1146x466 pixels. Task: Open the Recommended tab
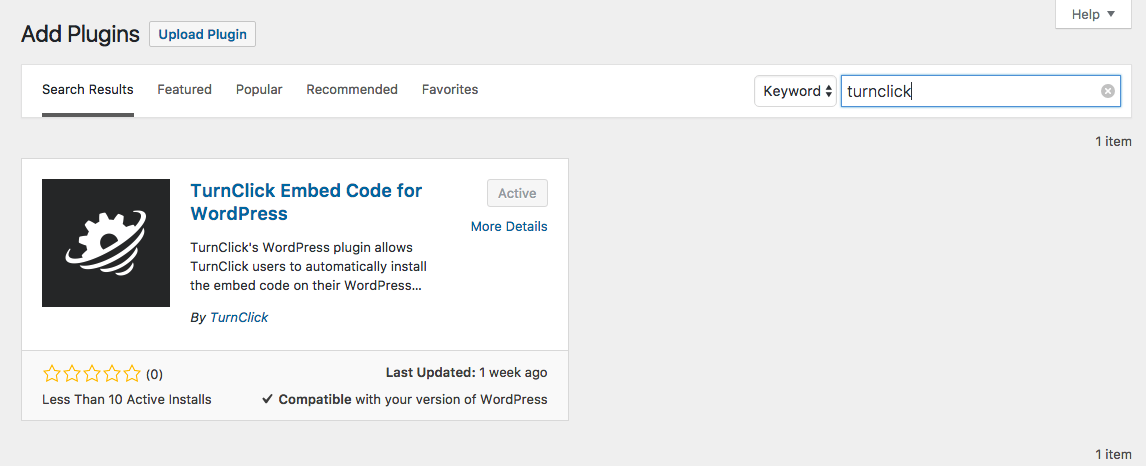click(x=352, y=89)
